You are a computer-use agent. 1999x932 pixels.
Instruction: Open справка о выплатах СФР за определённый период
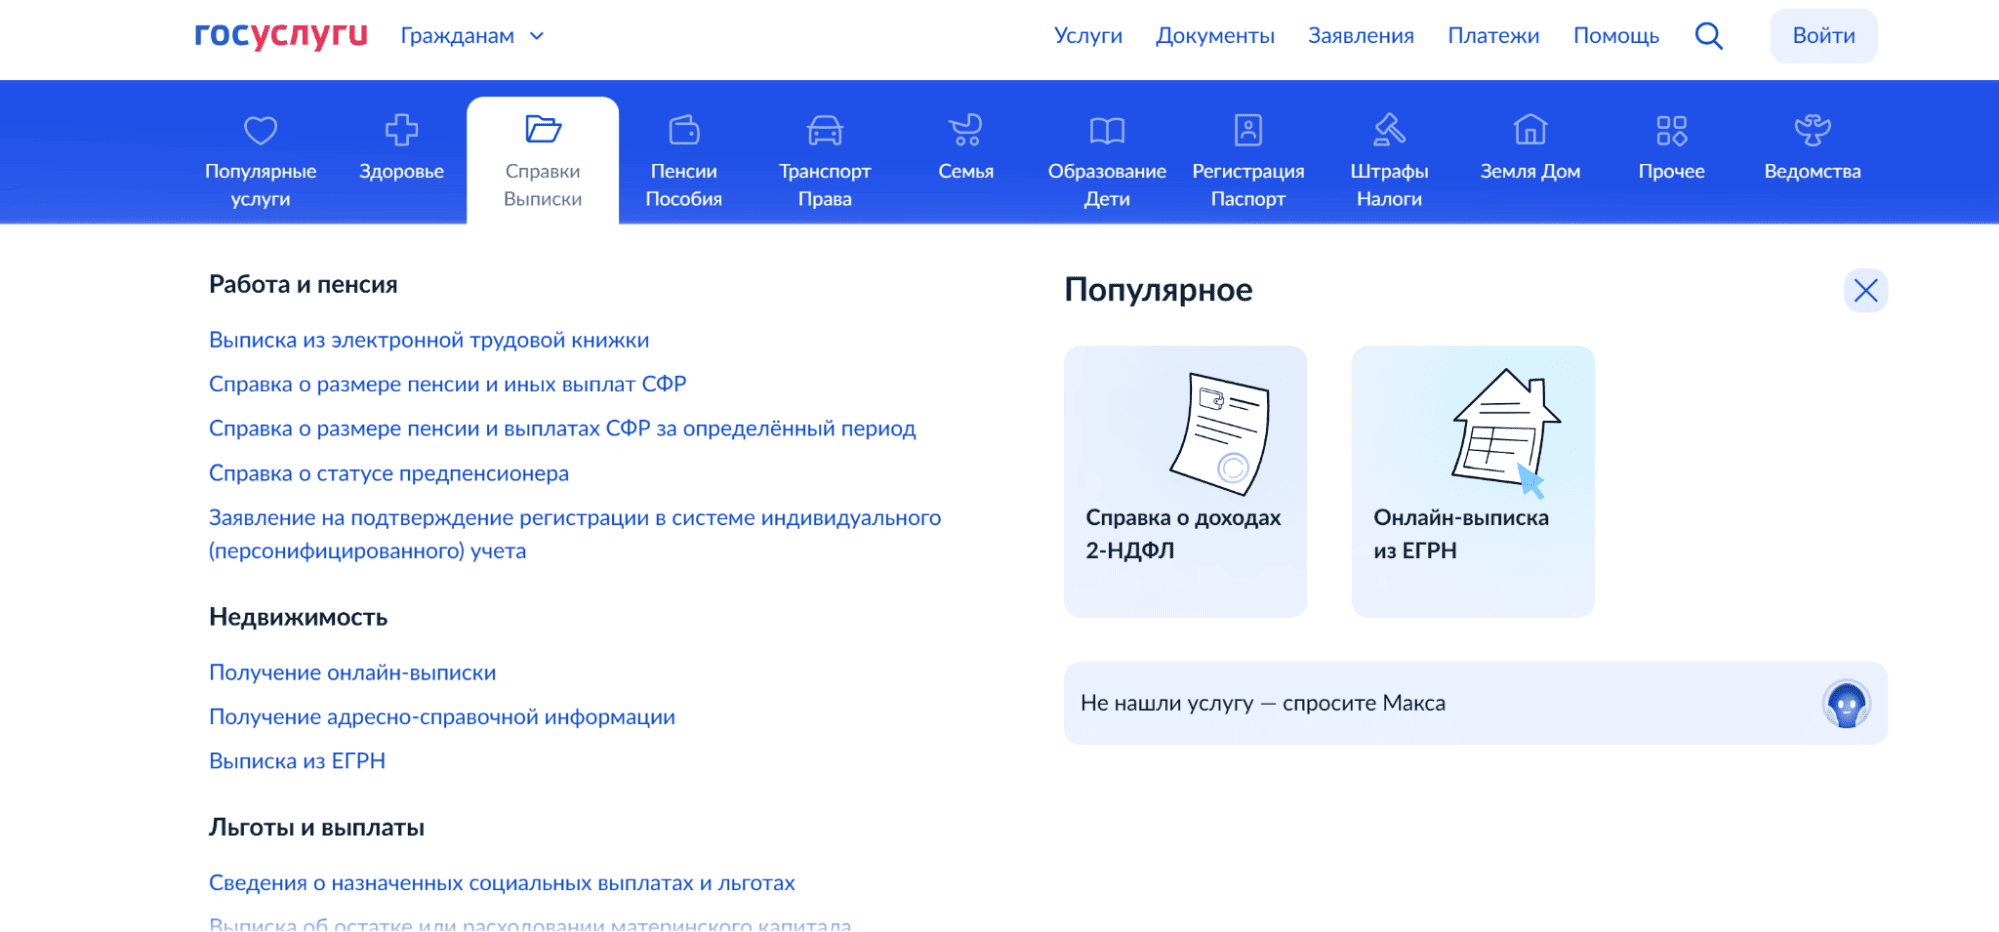pos(562,428)
